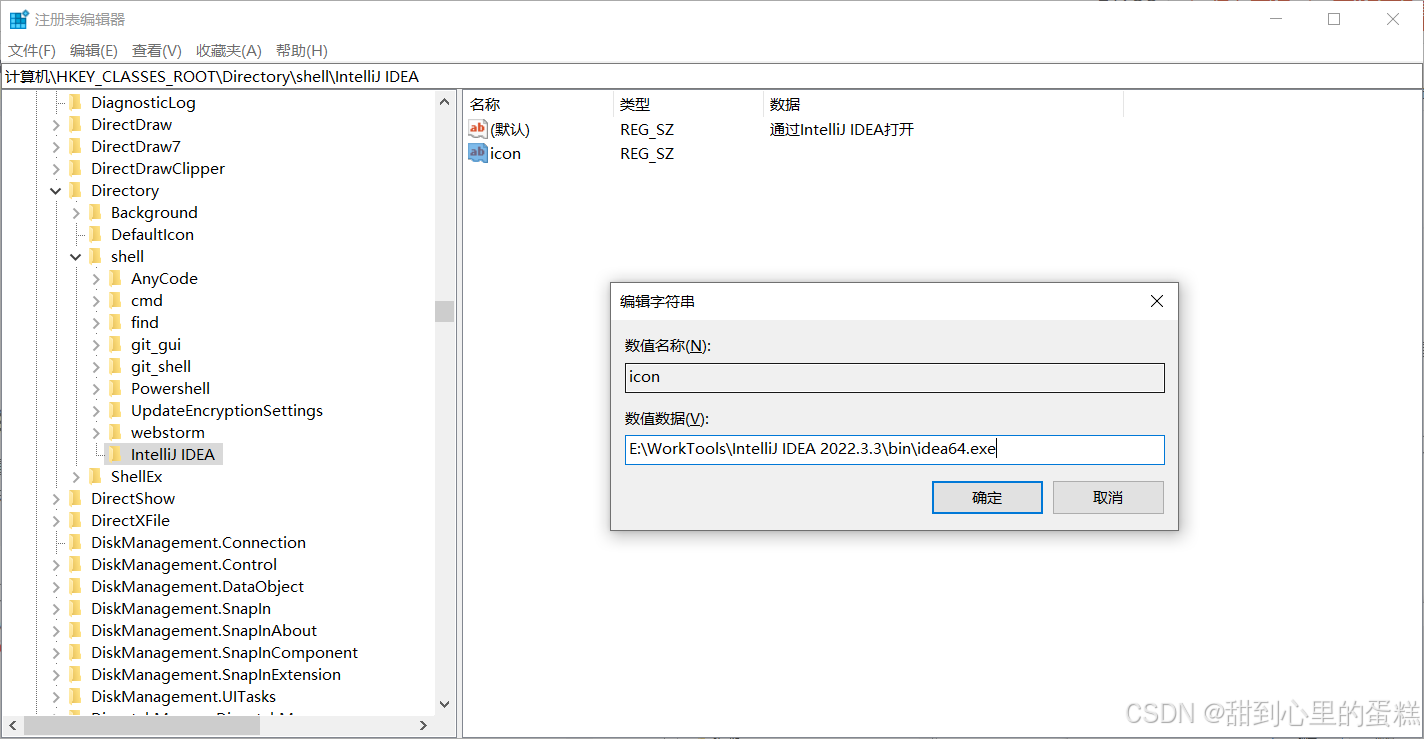Screen dimensions: 1424x739
Task: Click the folder icon of DiskManagement.DataObject
Action: pos(76,586)
